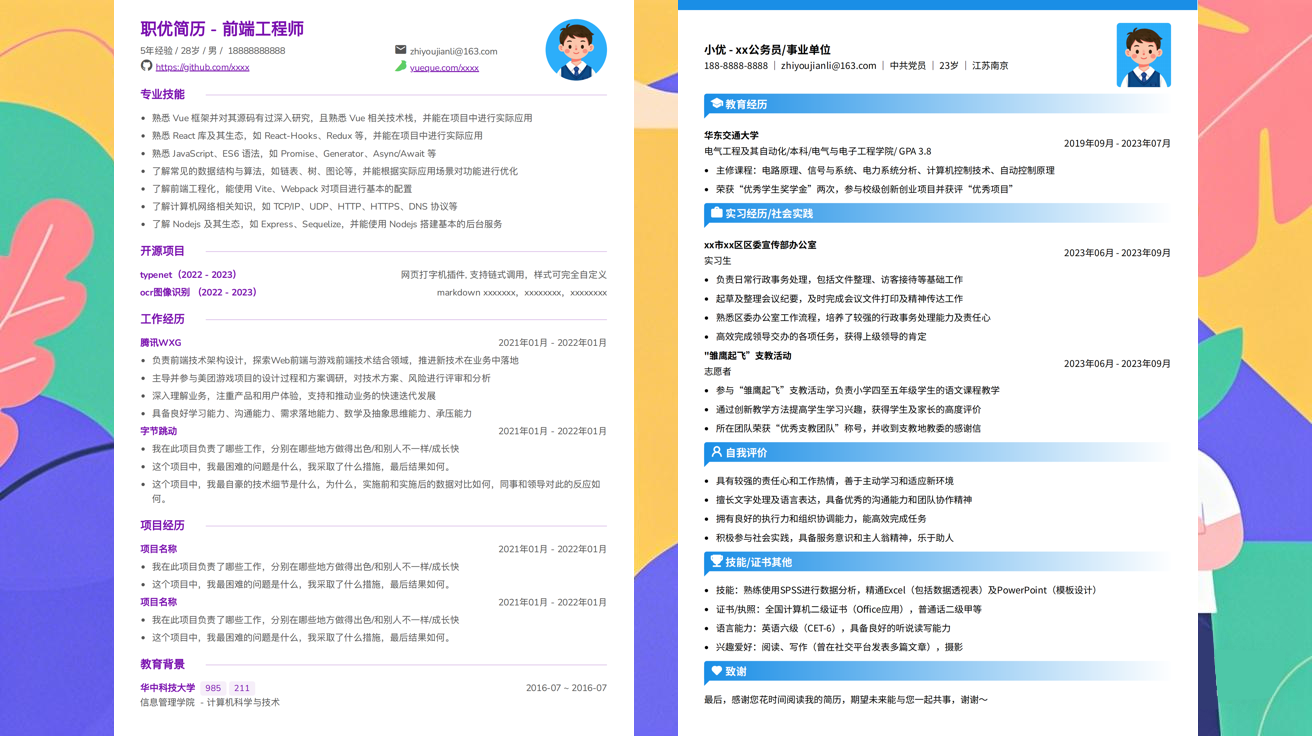Click the briefcase icon in 实习经历/社会实践 header
Screen dimensions: 1312x736
(716, 213)
